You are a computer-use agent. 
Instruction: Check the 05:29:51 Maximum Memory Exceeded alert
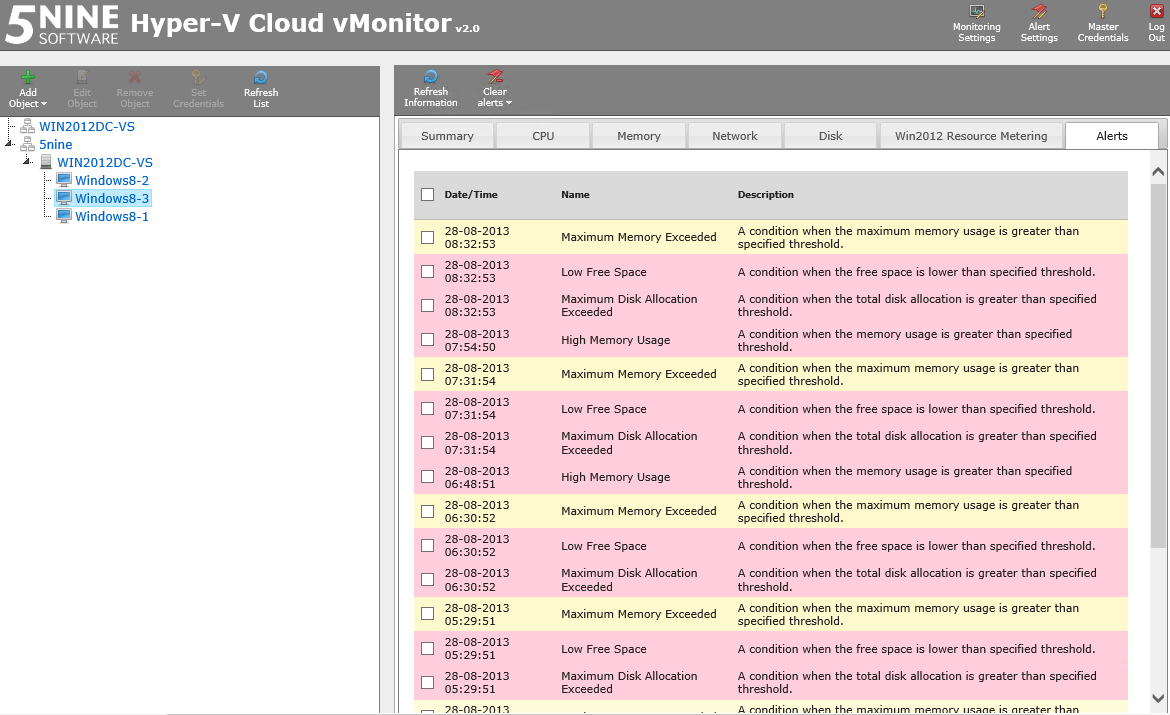[x=428, y=613]
